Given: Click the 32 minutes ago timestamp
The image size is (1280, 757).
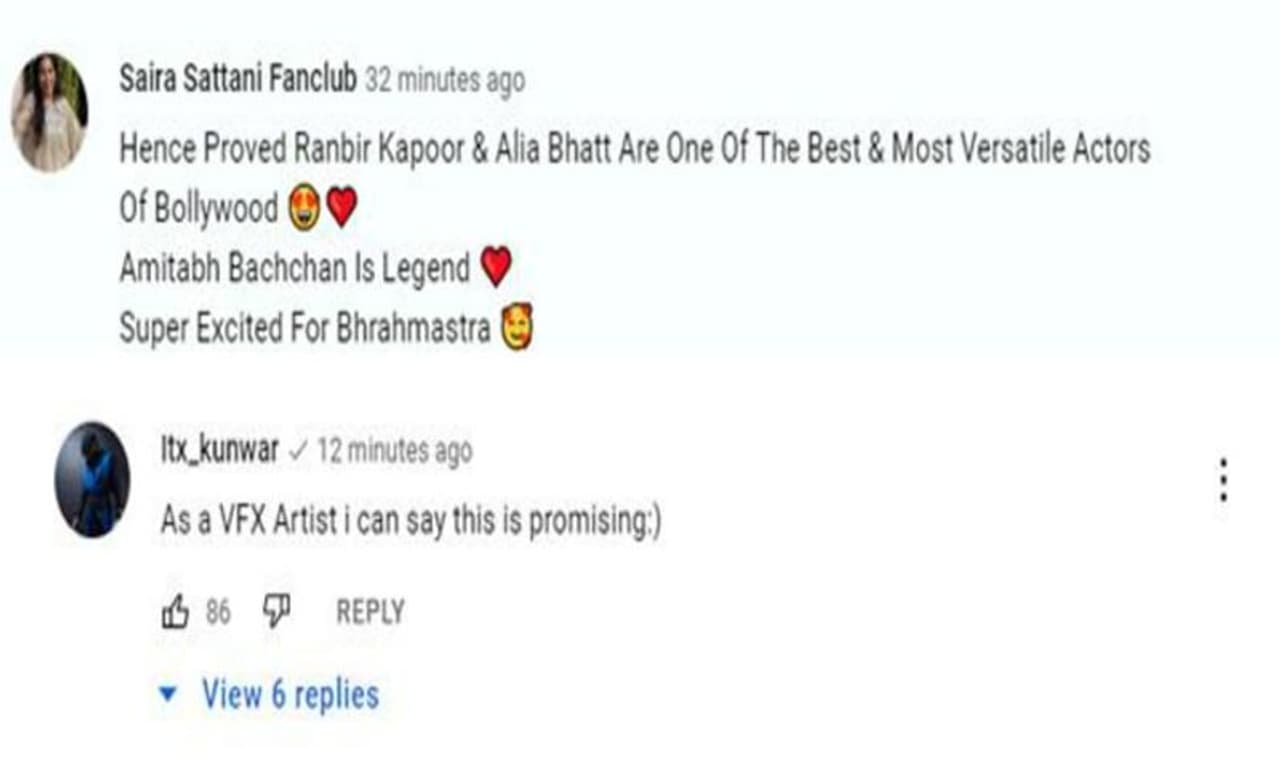Looking at the screenshot, I should coord(445,81).
